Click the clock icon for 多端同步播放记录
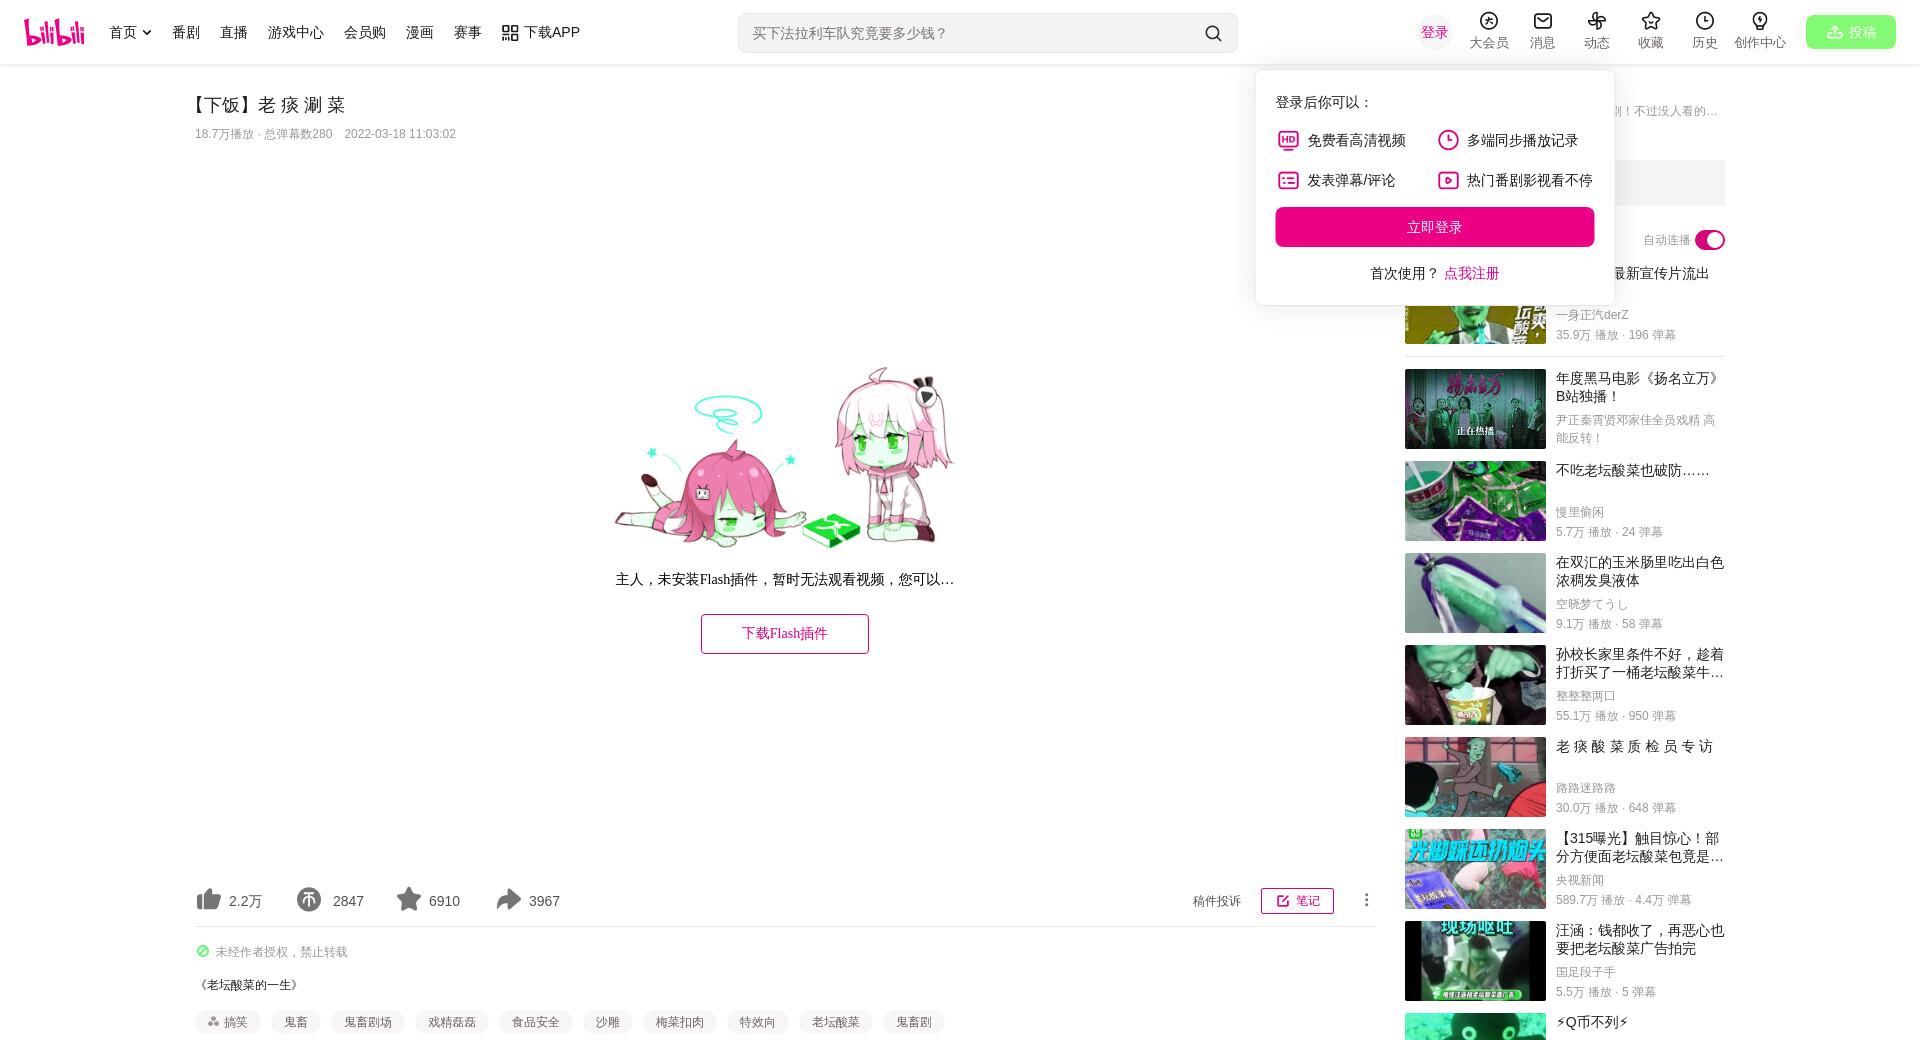The width and height of the screenshot is (1920, 1040). pos(1448,140)
